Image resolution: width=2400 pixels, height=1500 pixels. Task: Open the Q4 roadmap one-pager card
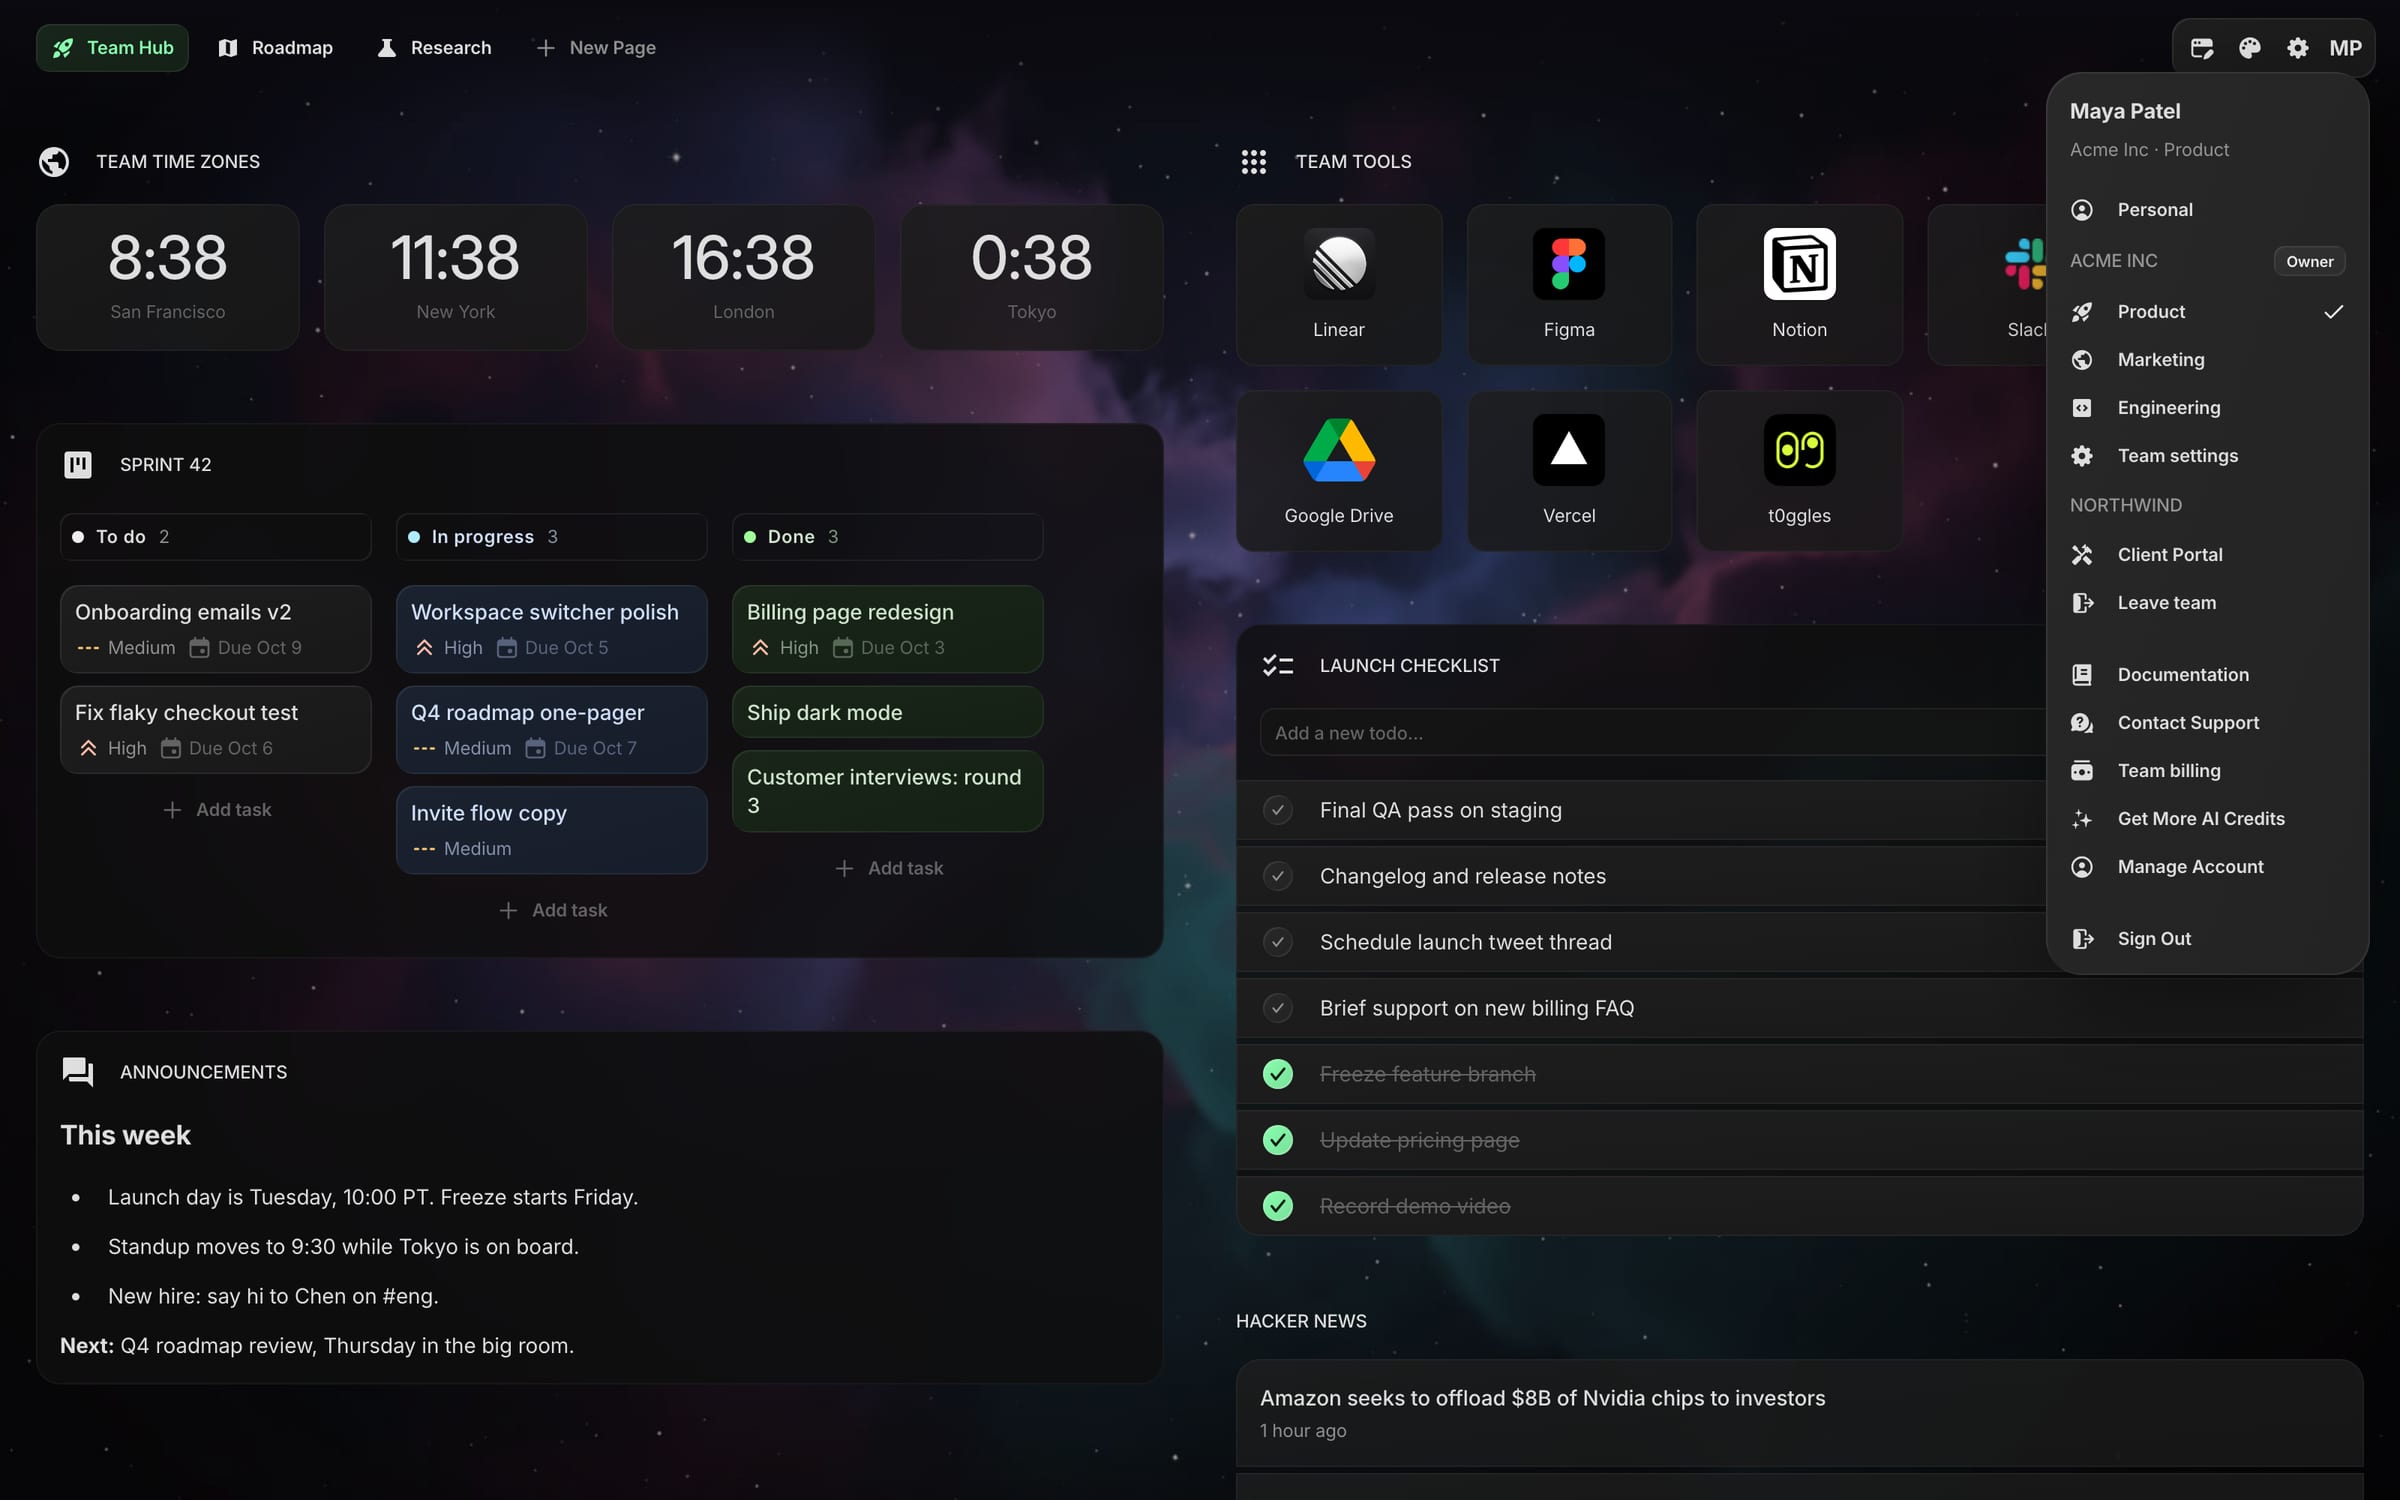click(x=552, y=730)
